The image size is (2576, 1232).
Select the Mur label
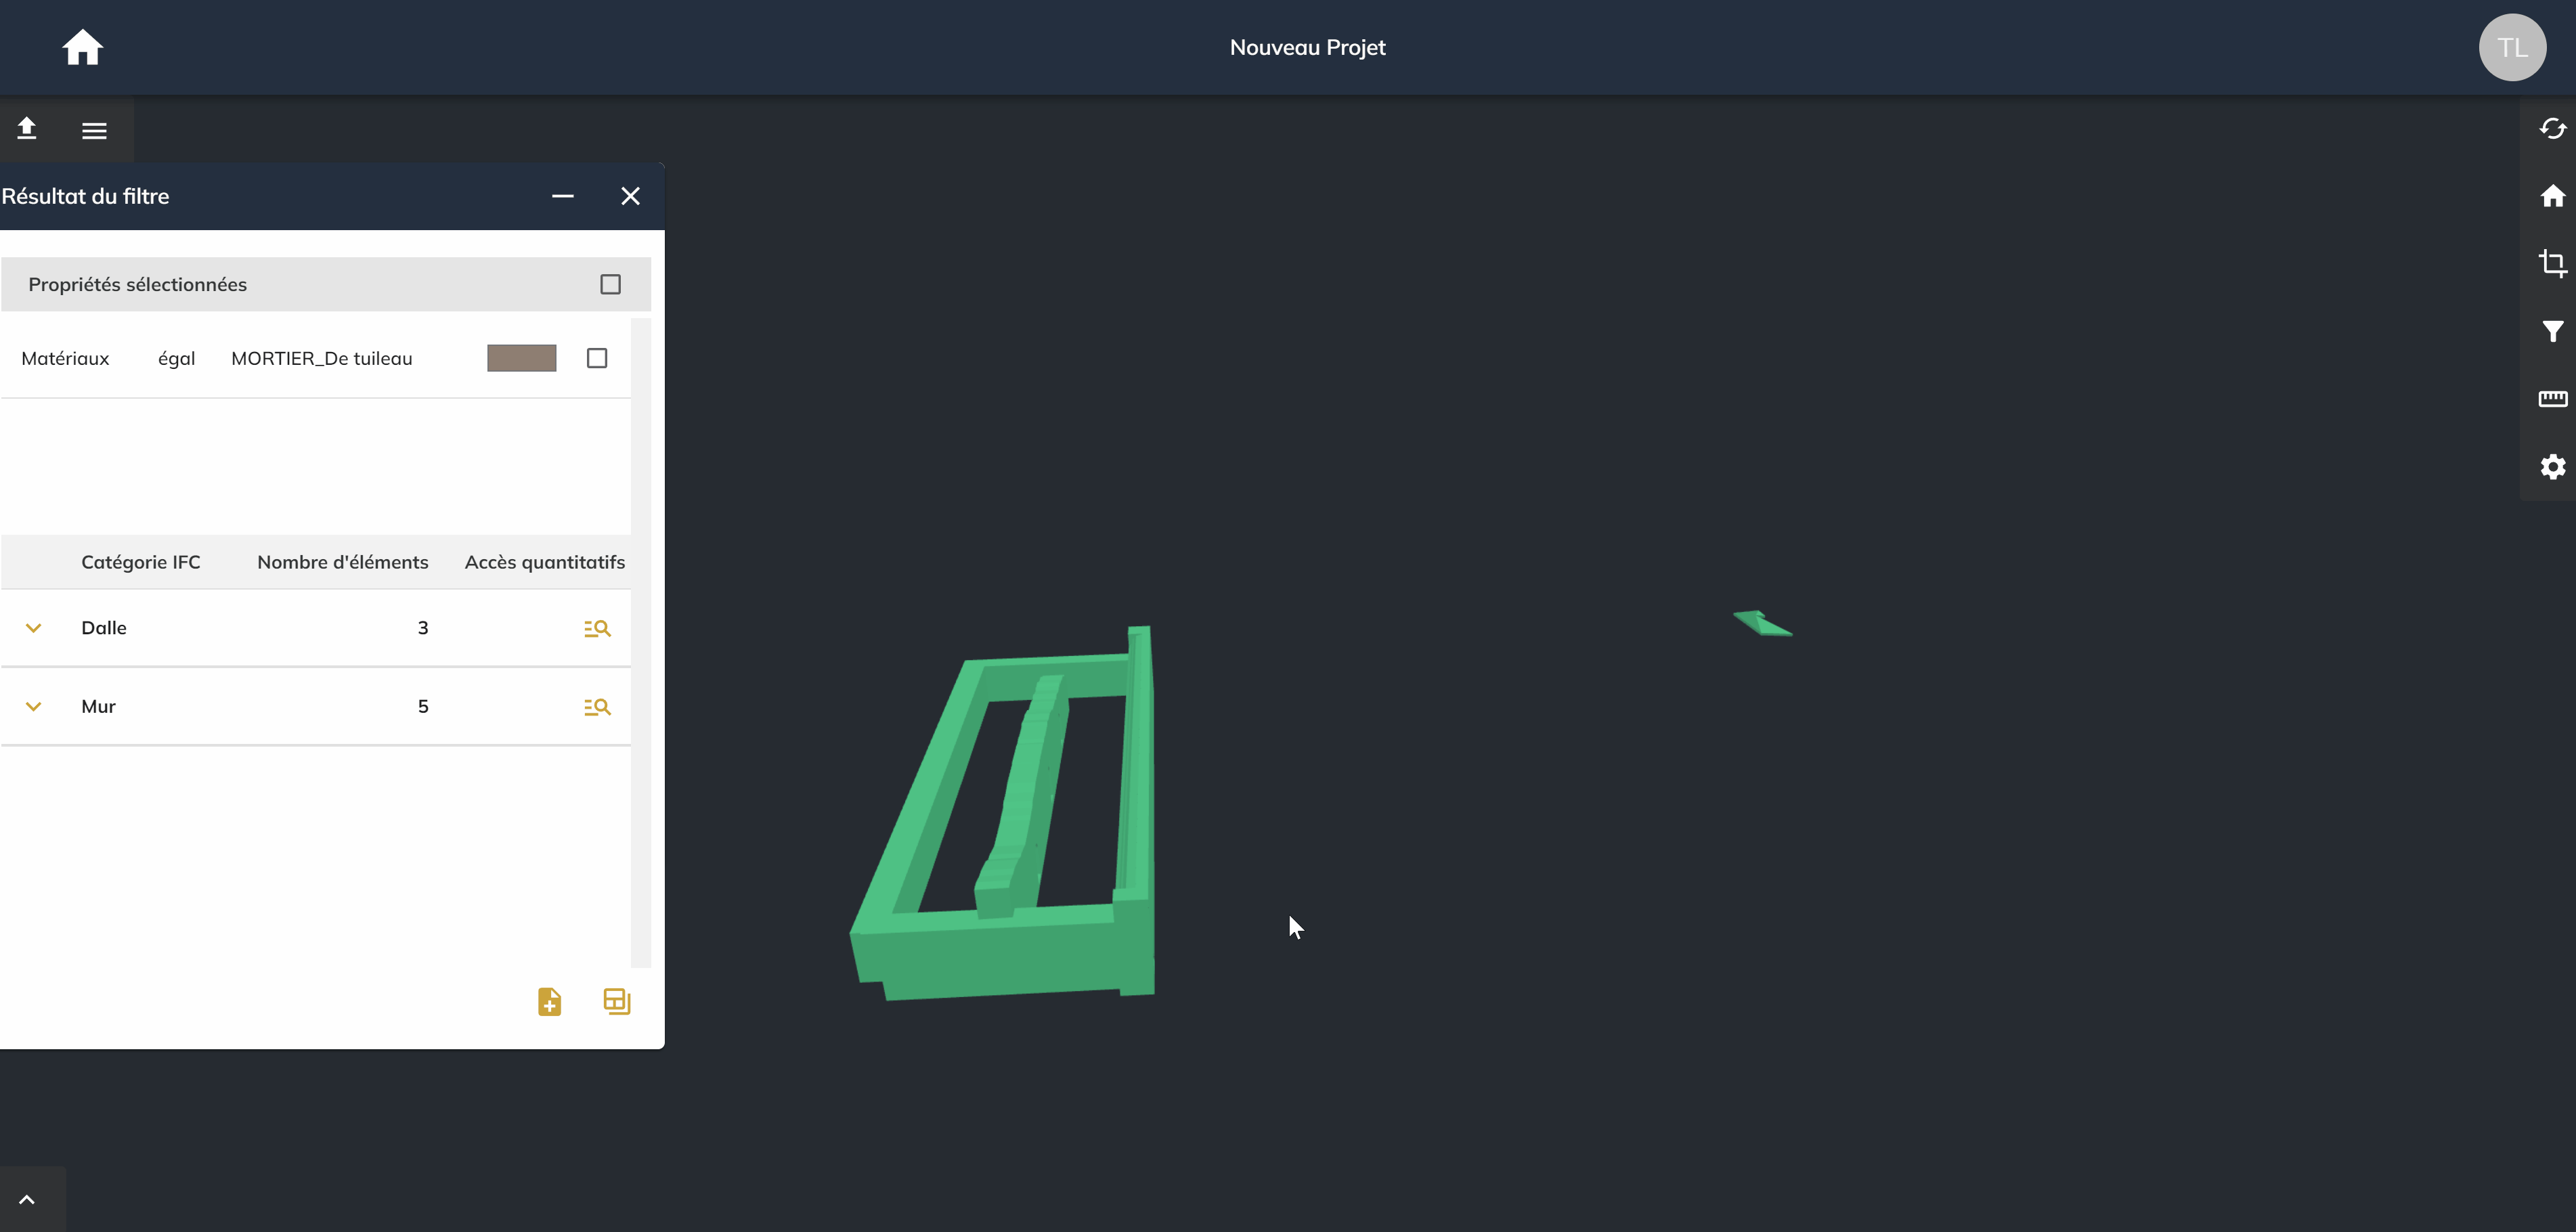tap(99, 707)
